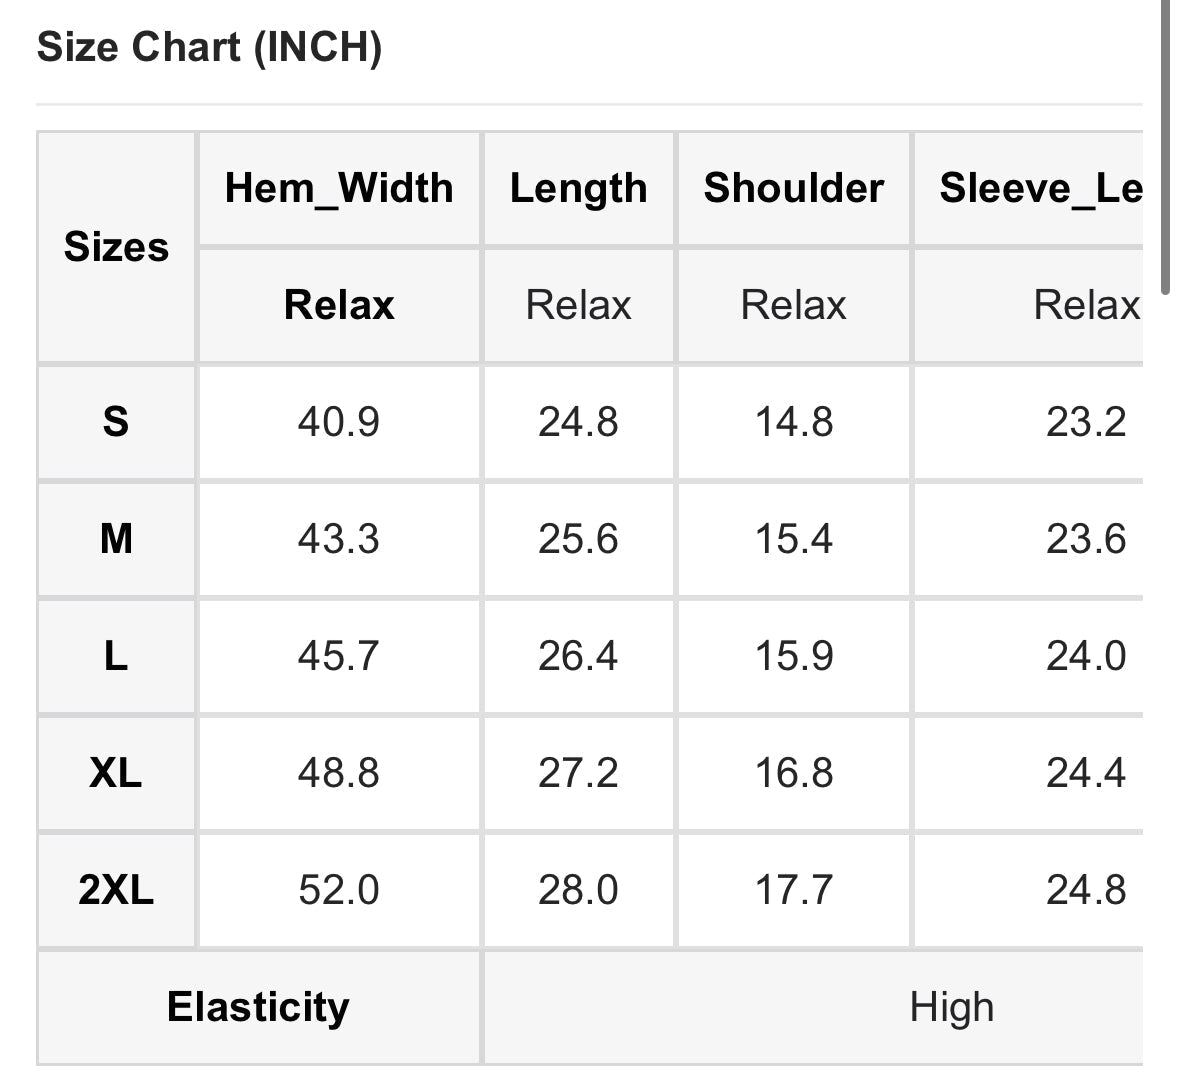Click the 40.9 hem width value
The width and height of the screenshot is (1179, 1078).
pyautogui.click(x=339, y=422)
